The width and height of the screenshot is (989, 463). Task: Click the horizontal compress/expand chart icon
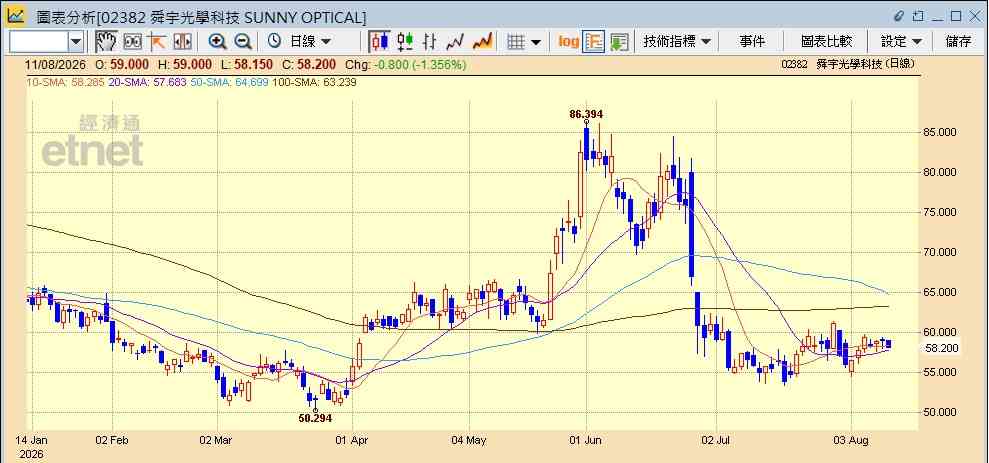pos(182,42)
